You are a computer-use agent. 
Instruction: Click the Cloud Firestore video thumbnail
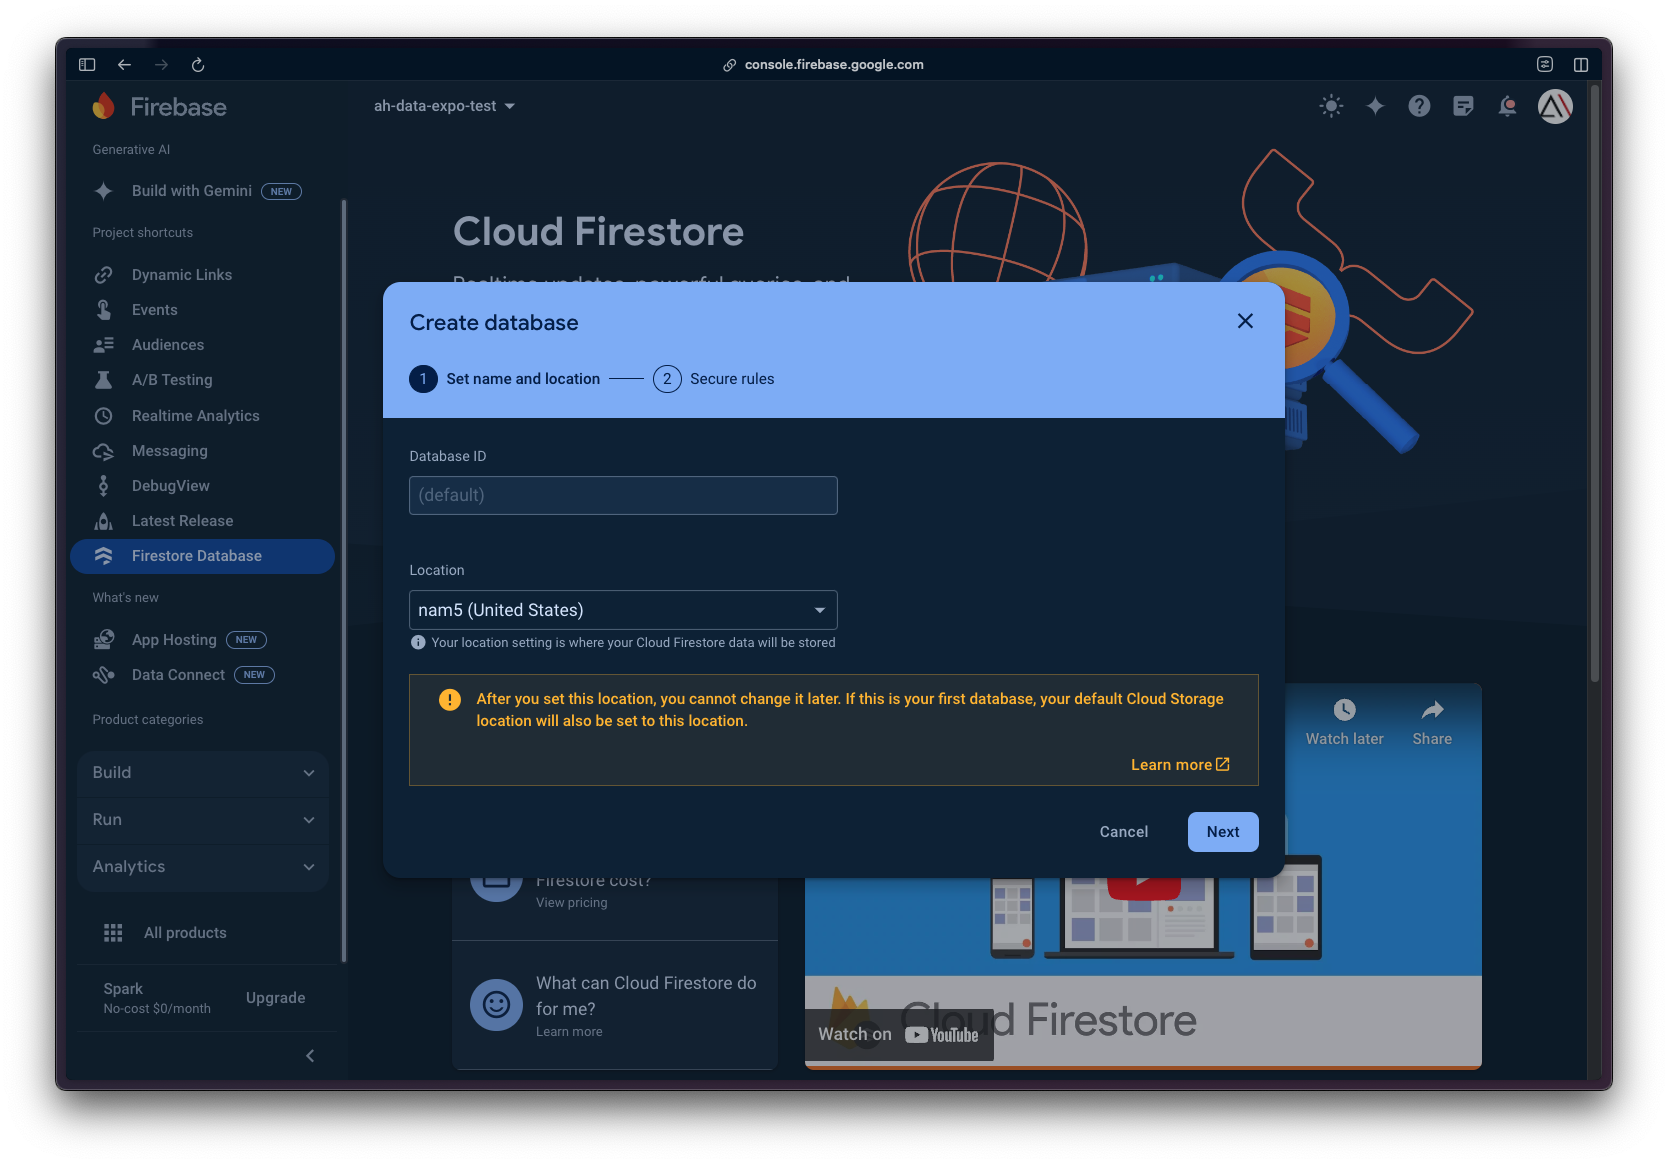tap(1143, 876)
